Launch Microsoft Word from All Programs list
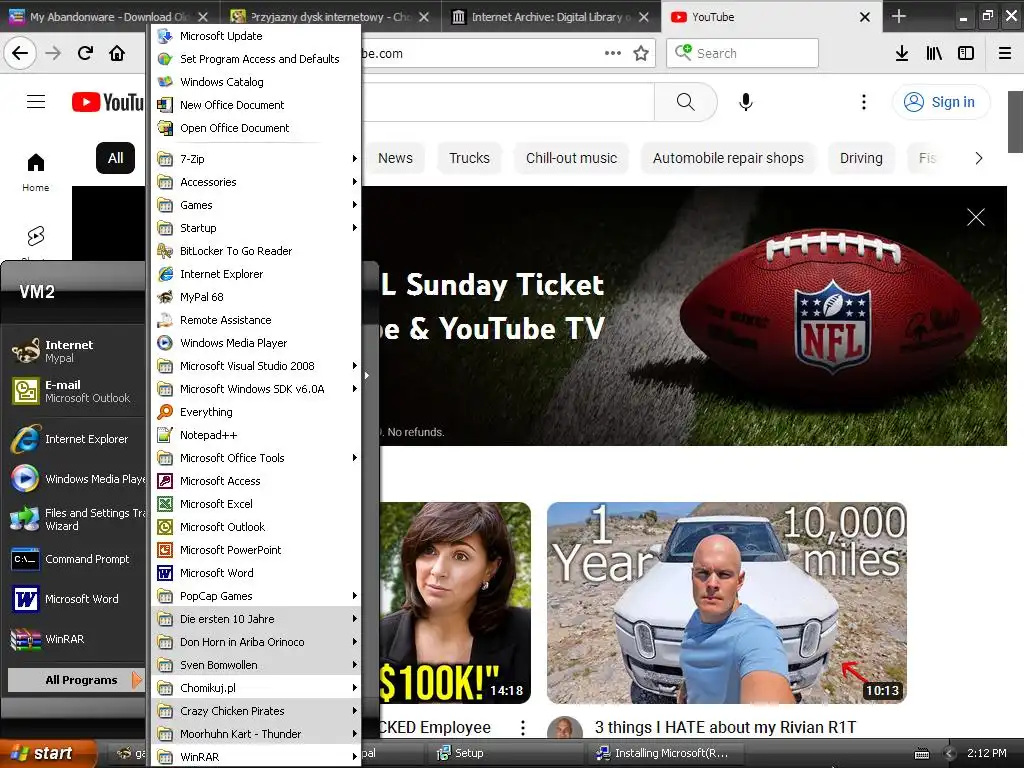Screen dimensions: 1024x768 tap(255, 573)
